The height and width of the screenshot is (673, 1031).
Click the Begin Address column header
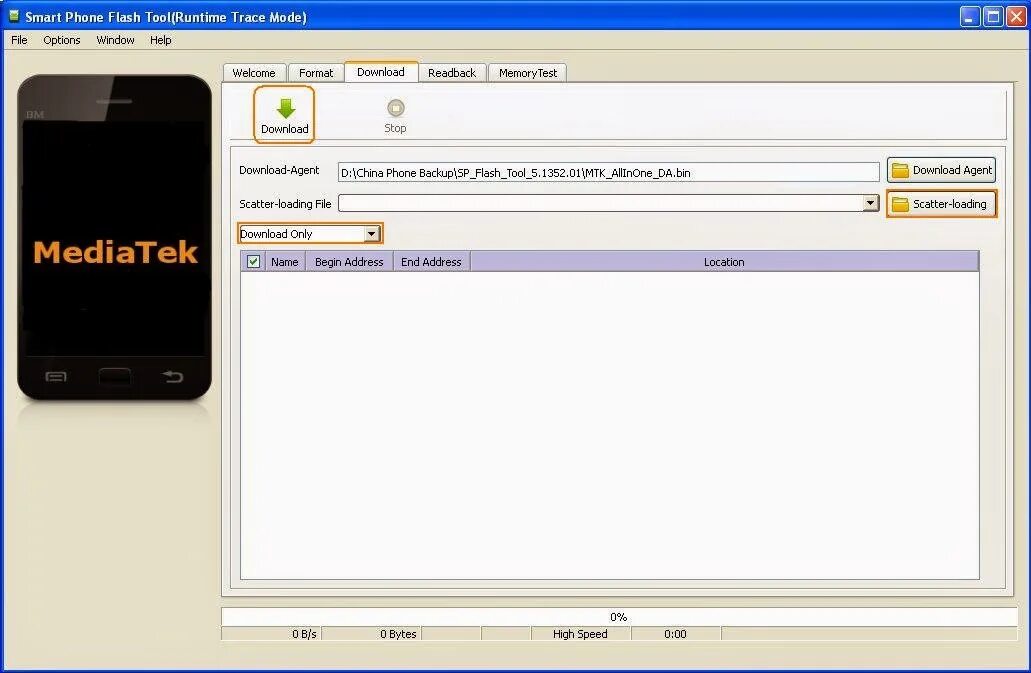click(x=349, y=262)
